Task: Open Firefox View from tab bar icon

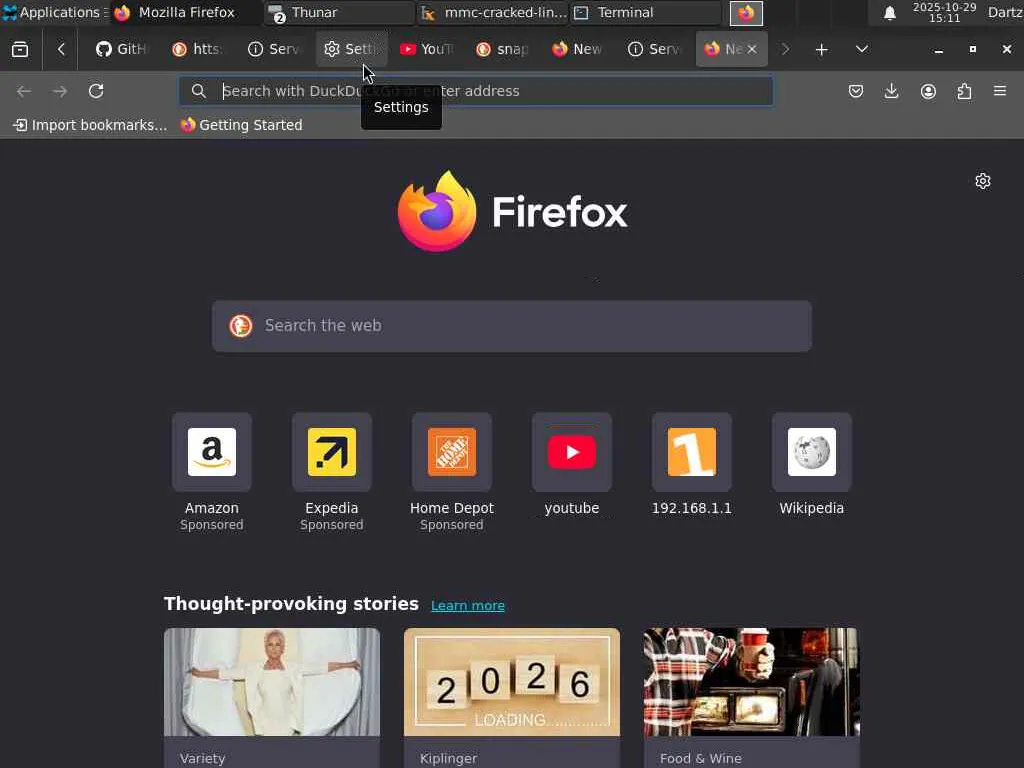Action: pos(20,50)
